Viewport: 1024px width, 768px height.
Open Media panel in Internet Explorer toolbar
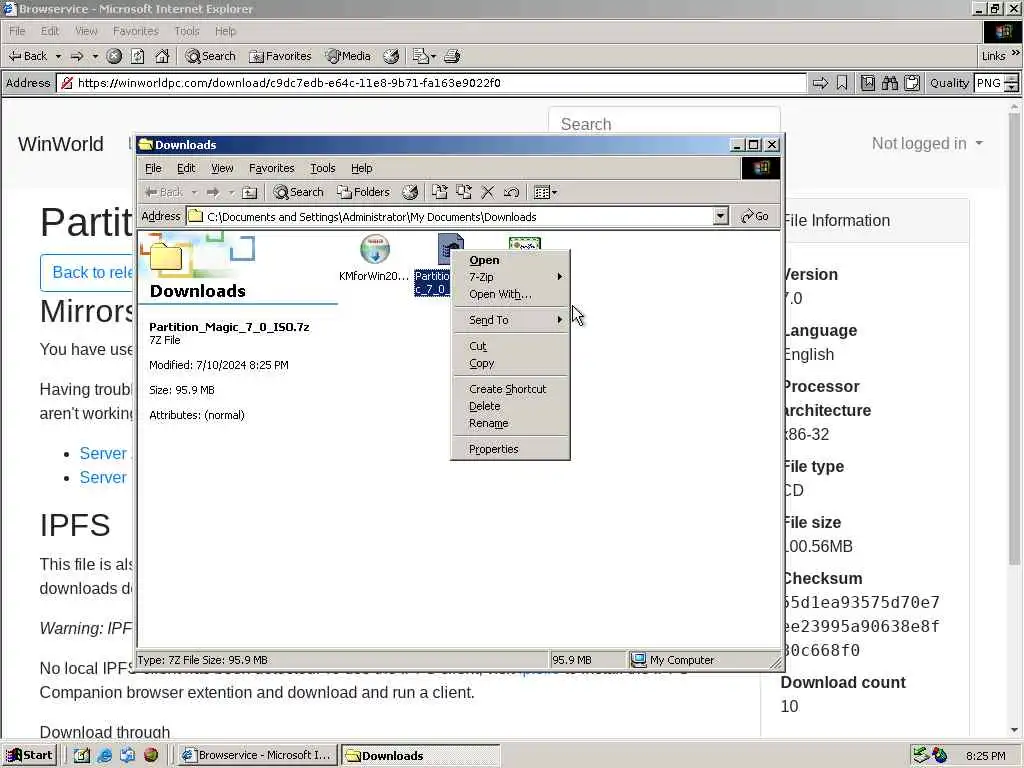[348, 56]
